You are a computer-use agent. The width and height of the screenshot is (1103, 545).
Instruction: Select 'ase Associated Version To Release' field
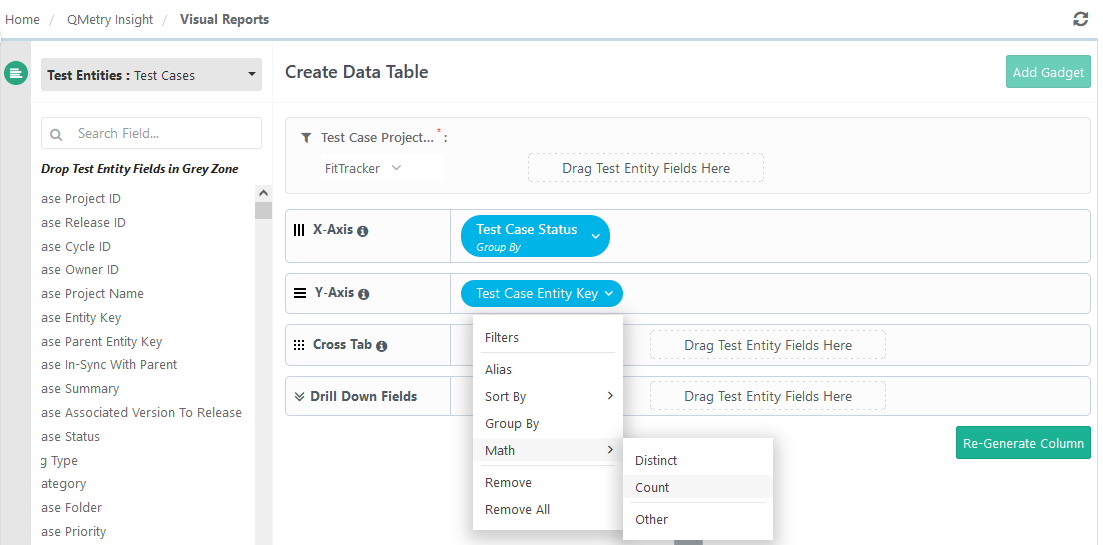(141, 413)
